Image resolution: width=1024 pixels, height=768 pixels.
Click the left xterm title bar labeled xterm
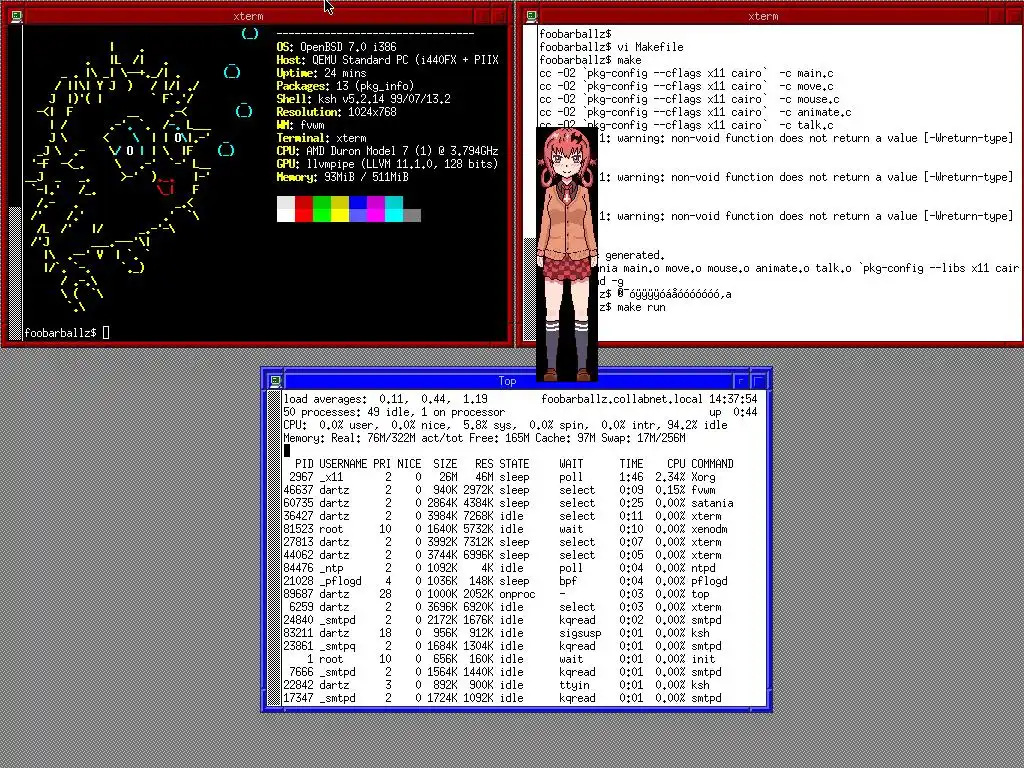[248, 16]
